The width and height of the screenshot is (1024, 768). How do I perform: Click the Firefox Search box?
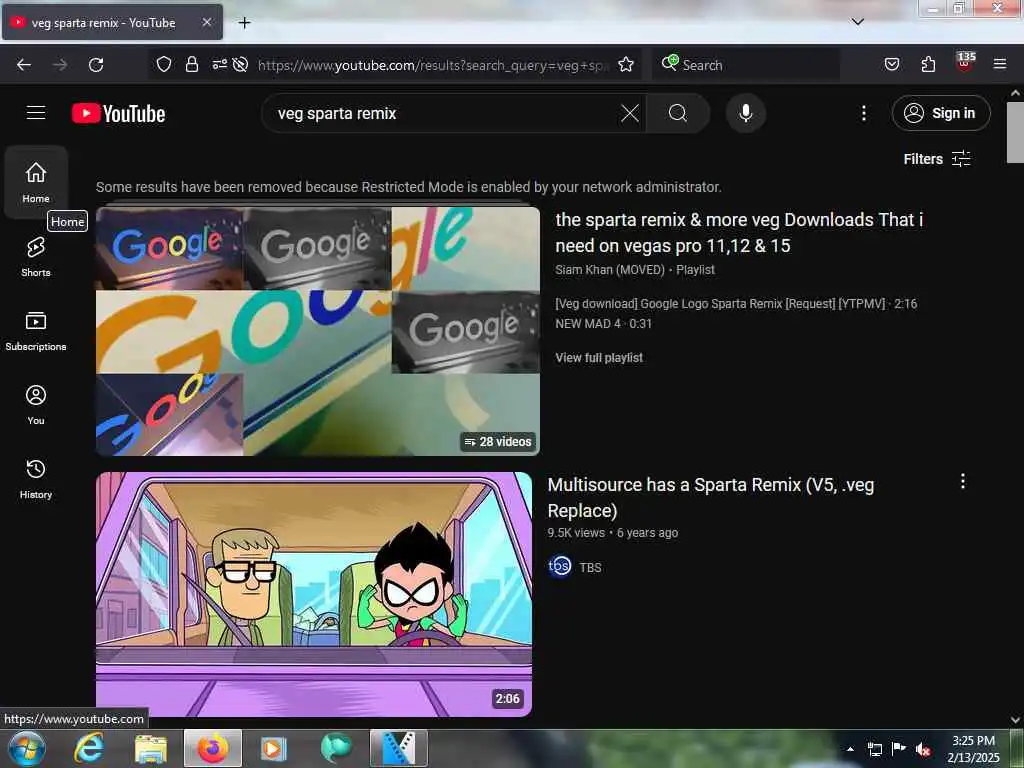click(x=745, y=65)
